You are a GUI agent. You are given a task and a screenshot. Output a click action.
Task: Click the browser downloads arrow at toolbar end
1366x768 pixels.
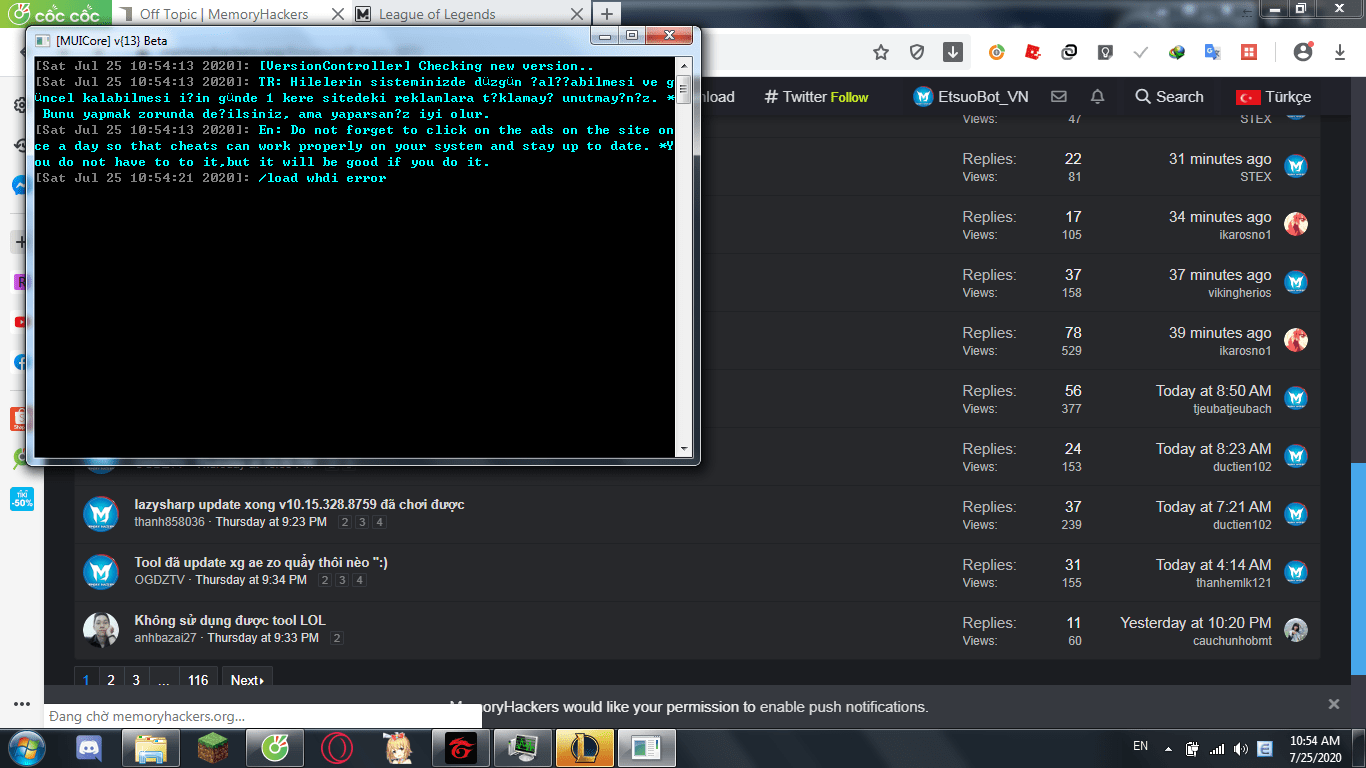[1340, 52]
